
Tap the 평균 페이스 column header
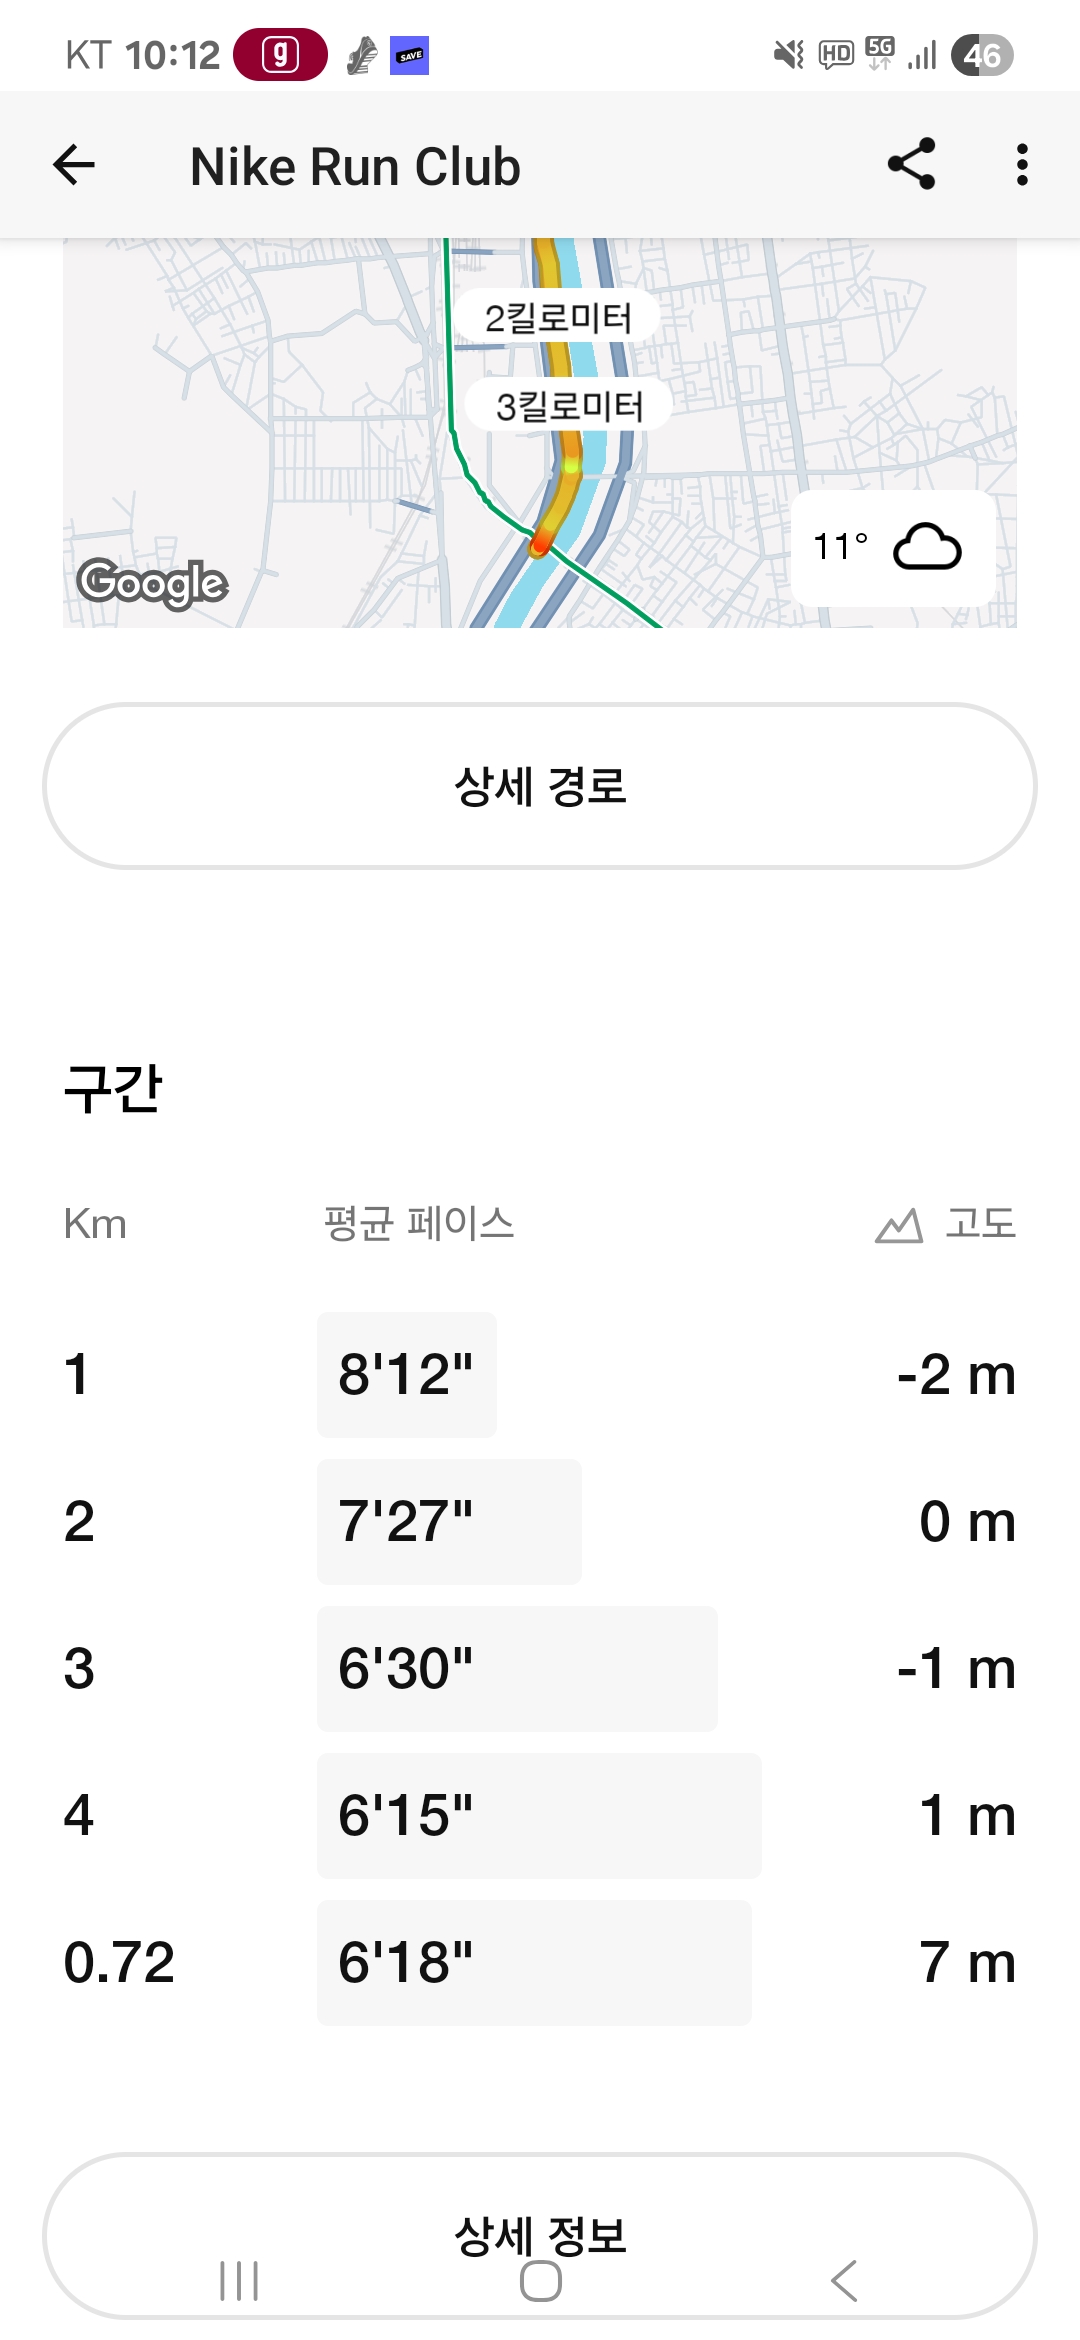(x=419, y=1224)
